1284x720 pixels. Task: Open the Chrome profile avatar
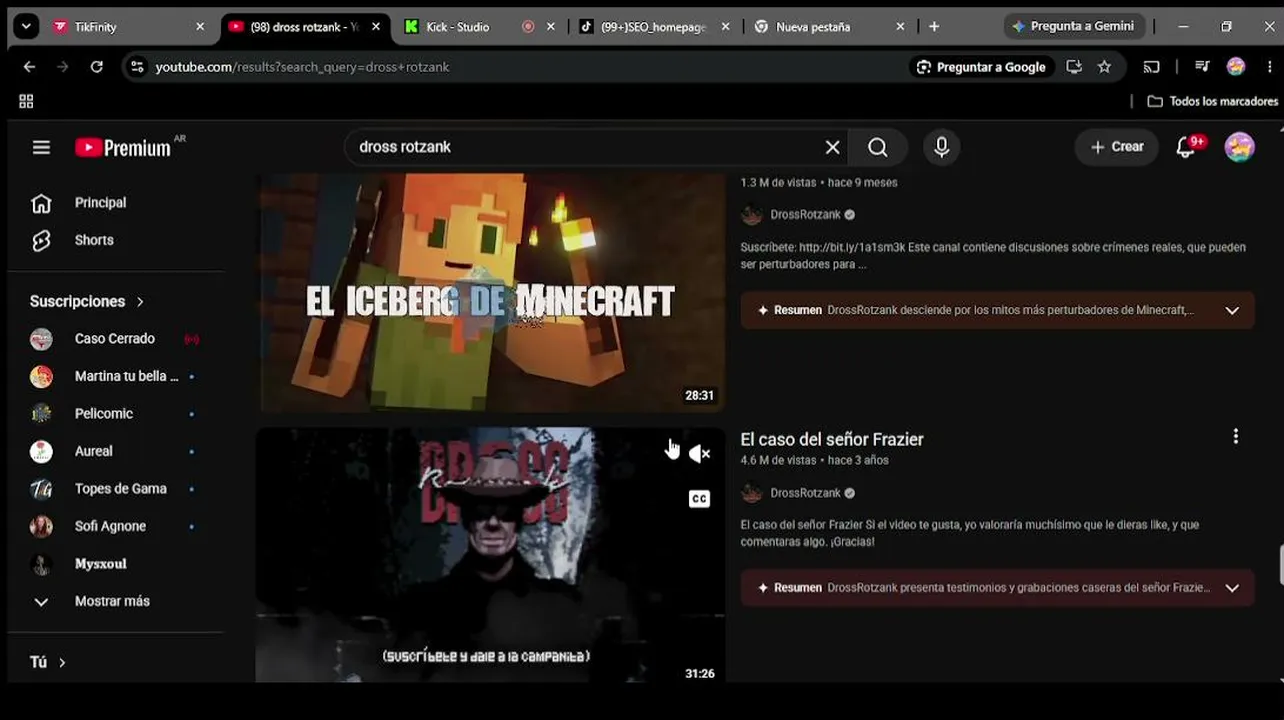click(1236, 67)
